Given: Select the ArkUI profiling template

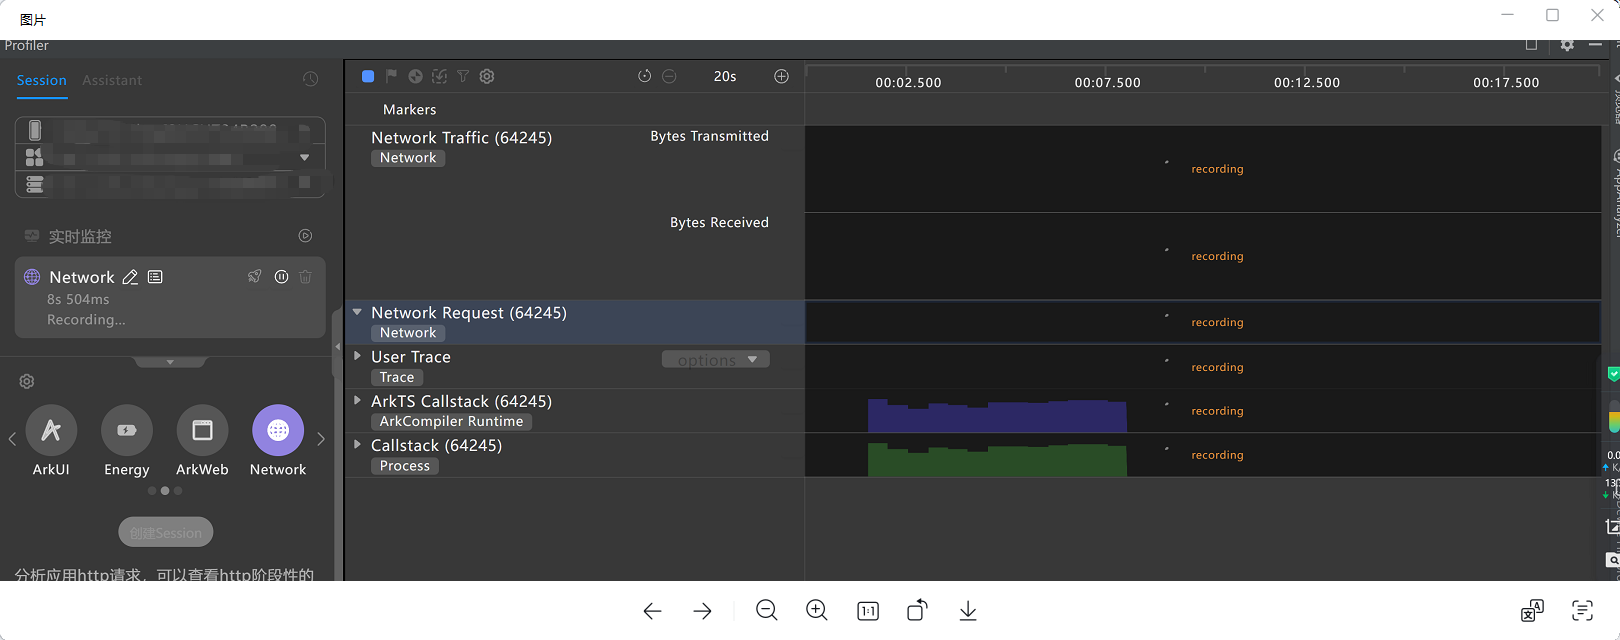Looking at the screenshot, I should pyautogui.click(x=51, y=430).
